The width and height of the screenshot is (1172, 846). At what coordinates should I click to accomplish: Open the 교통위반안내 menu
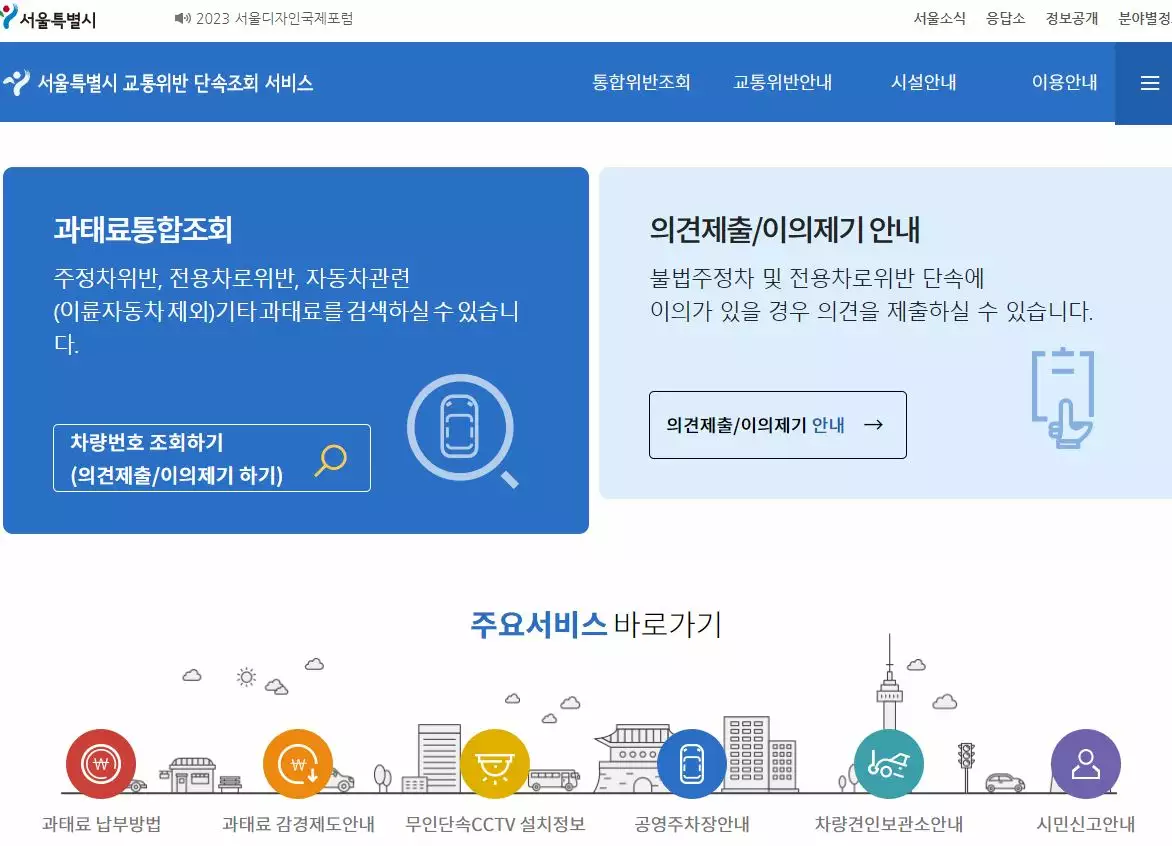(x=785, y=84)
